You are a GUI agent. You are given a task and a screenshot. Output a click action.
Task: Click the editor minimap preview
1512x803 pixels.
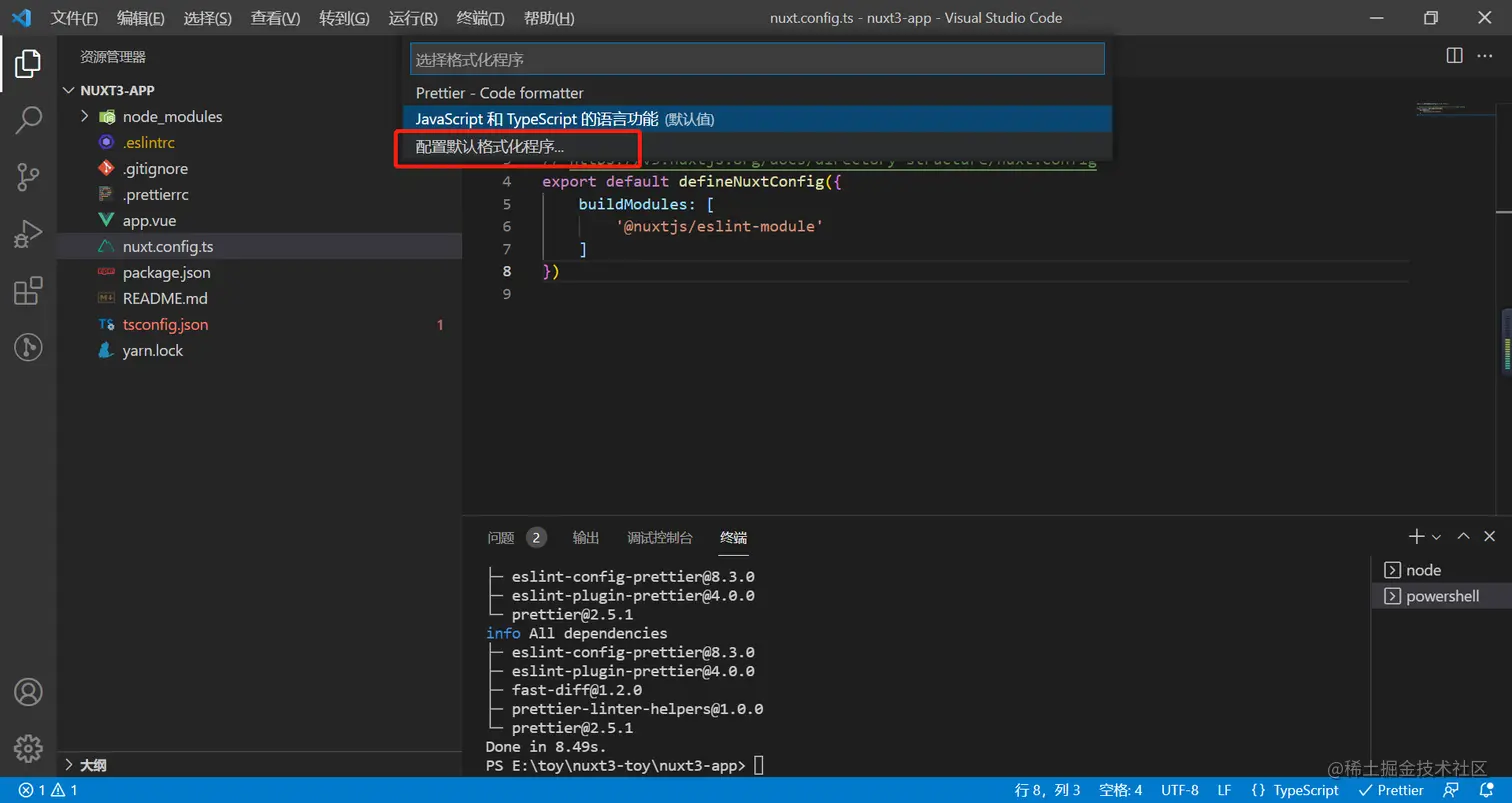[x=1453, y=107]
